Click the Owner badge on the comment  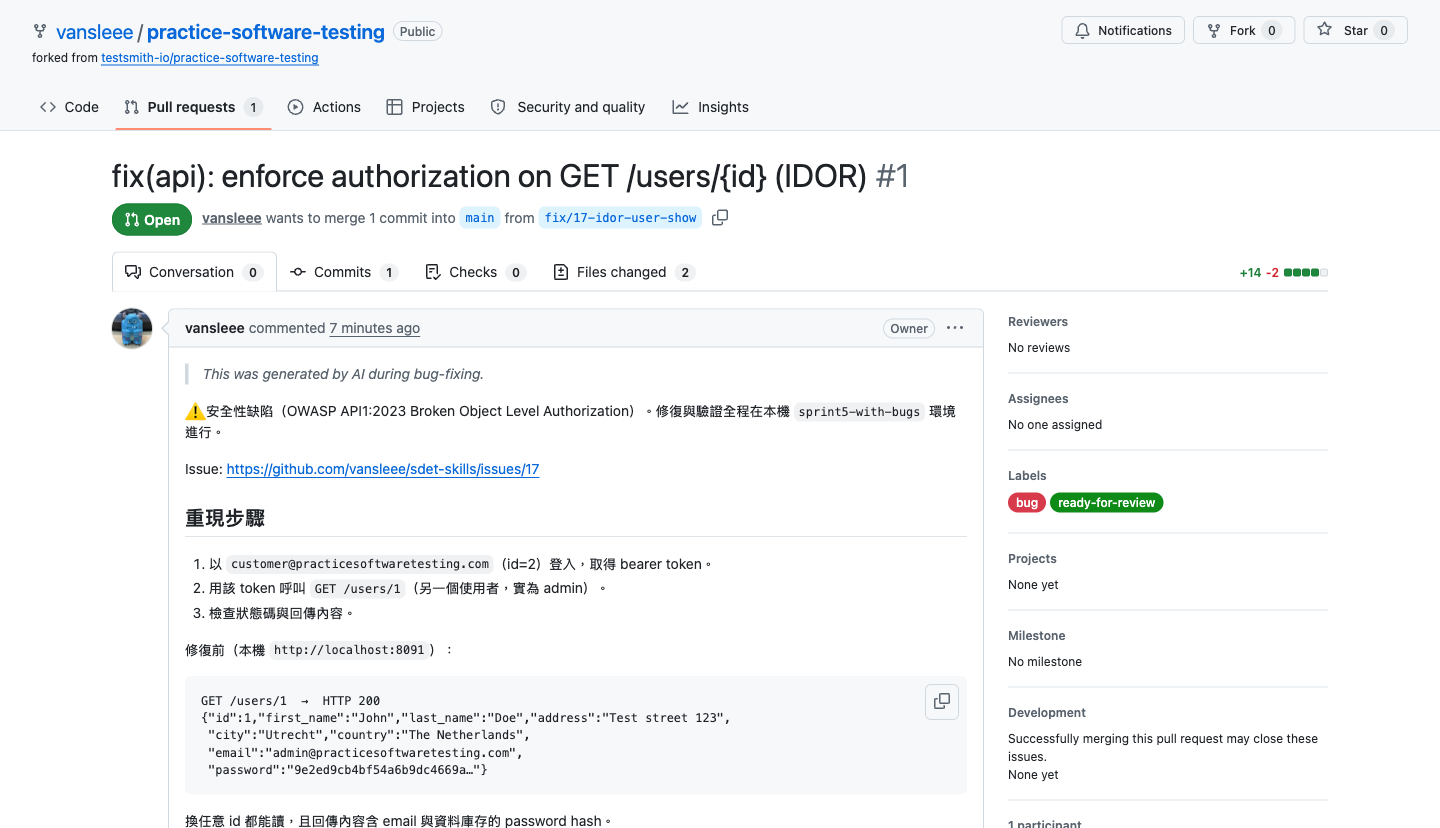point(909,328)
